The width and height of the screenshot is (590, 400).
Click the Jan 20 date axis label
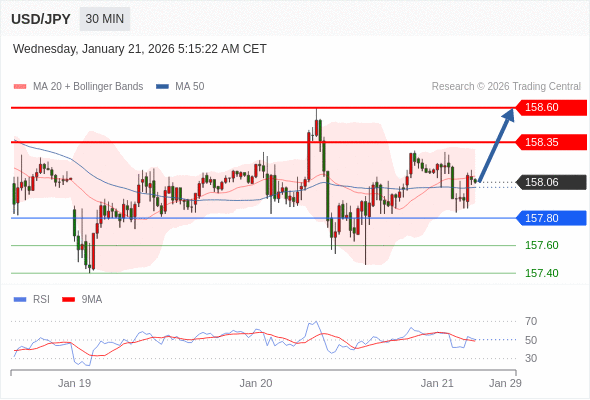256,383
